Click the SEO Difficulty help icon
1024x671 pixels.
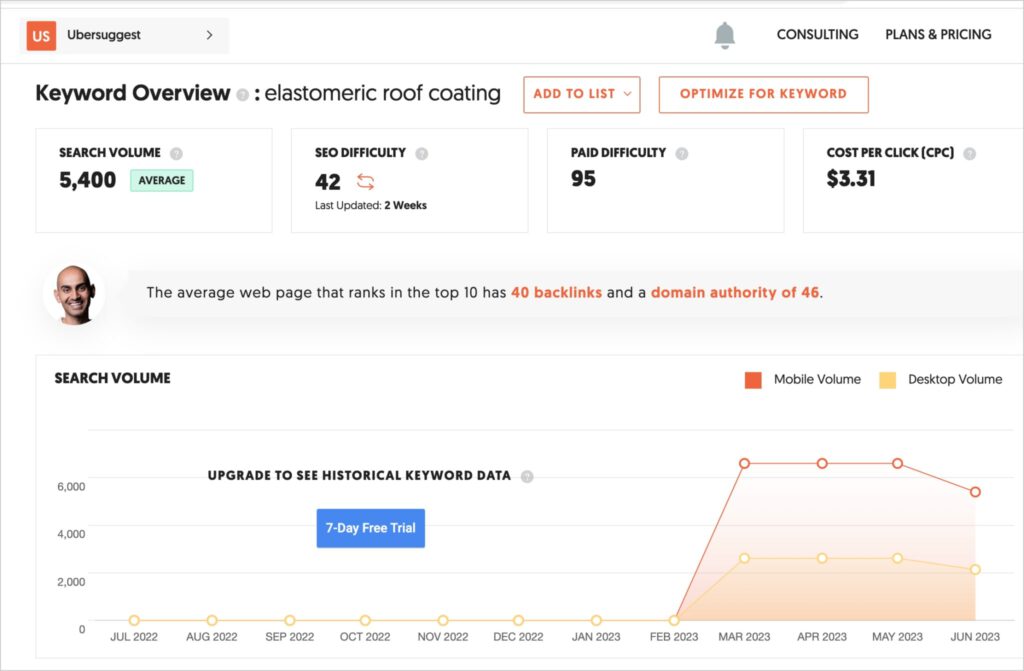pyautogui.click(x=421, y=152)
